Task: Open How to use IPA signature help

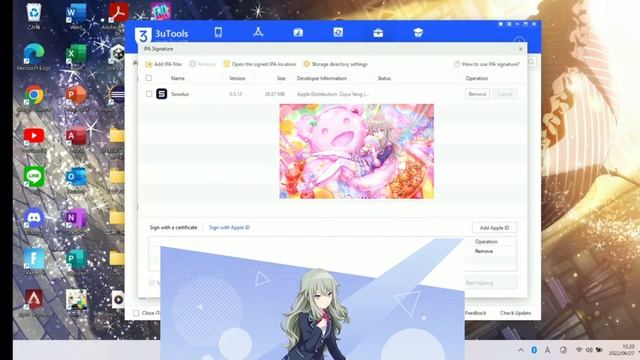Action: [486, 64]
